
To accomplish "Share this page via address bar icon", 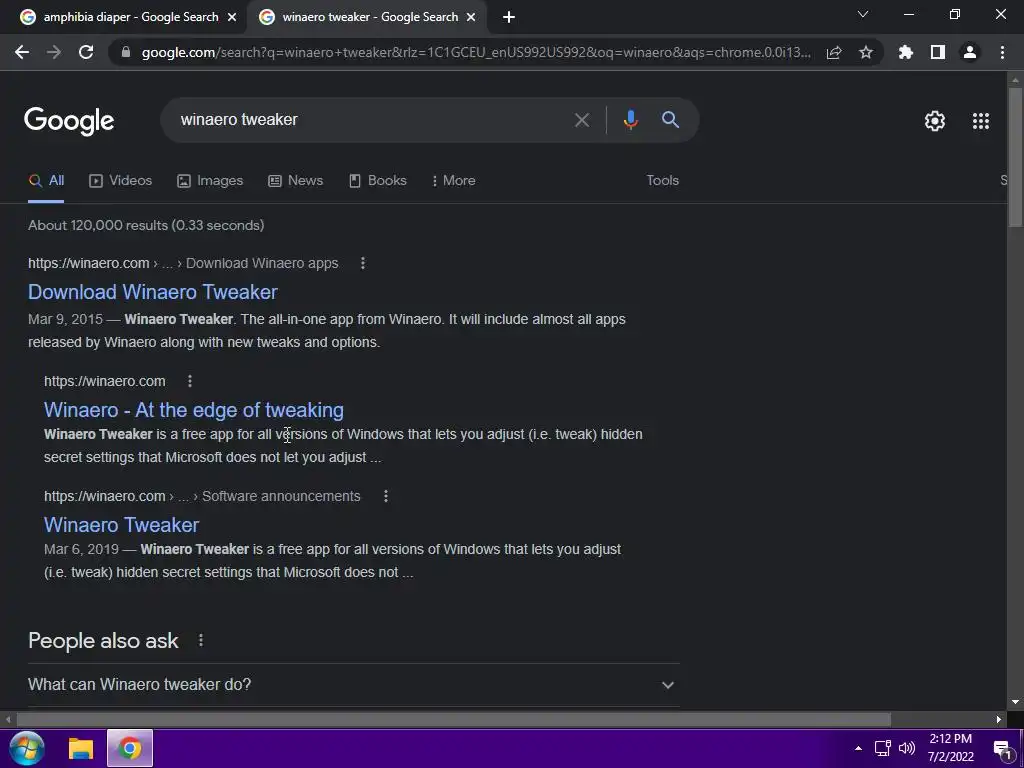I will point(834,52).
